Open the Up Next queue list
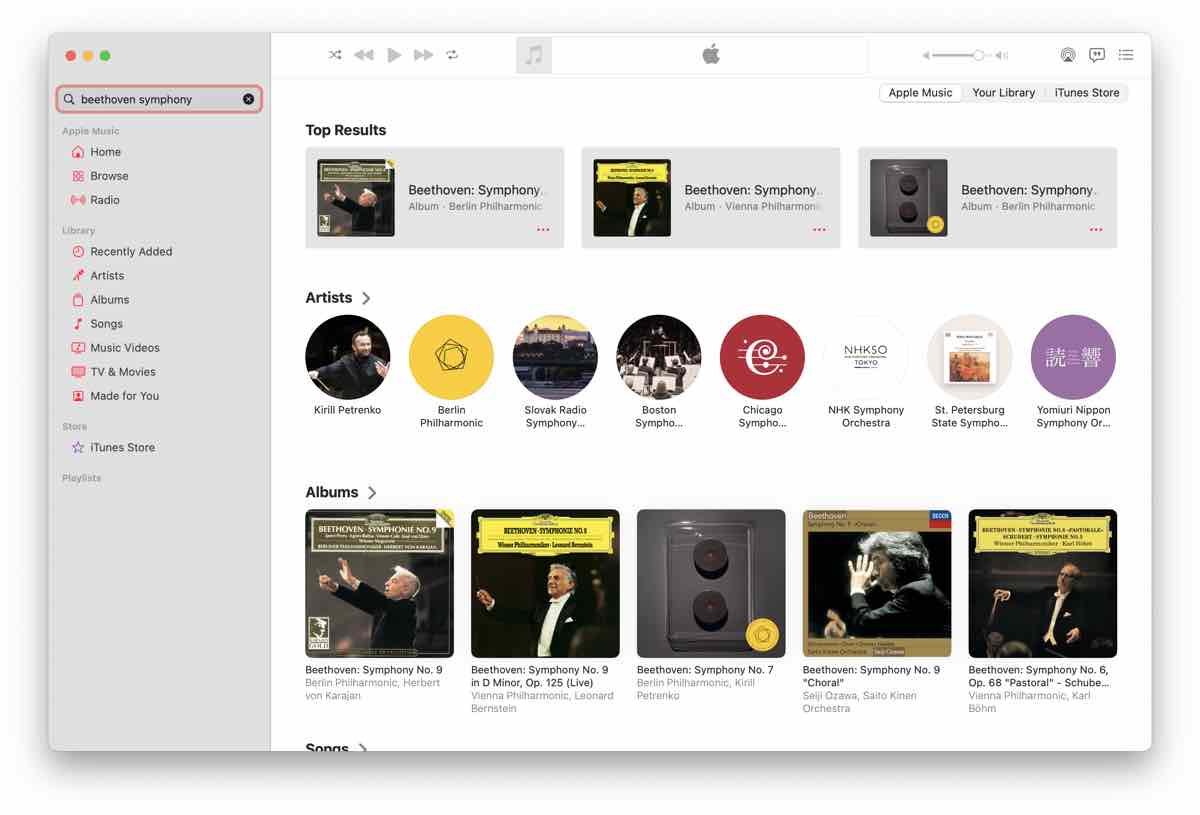The width and height of the screenshot is (1200, 815). click(x=1126, y=55)
